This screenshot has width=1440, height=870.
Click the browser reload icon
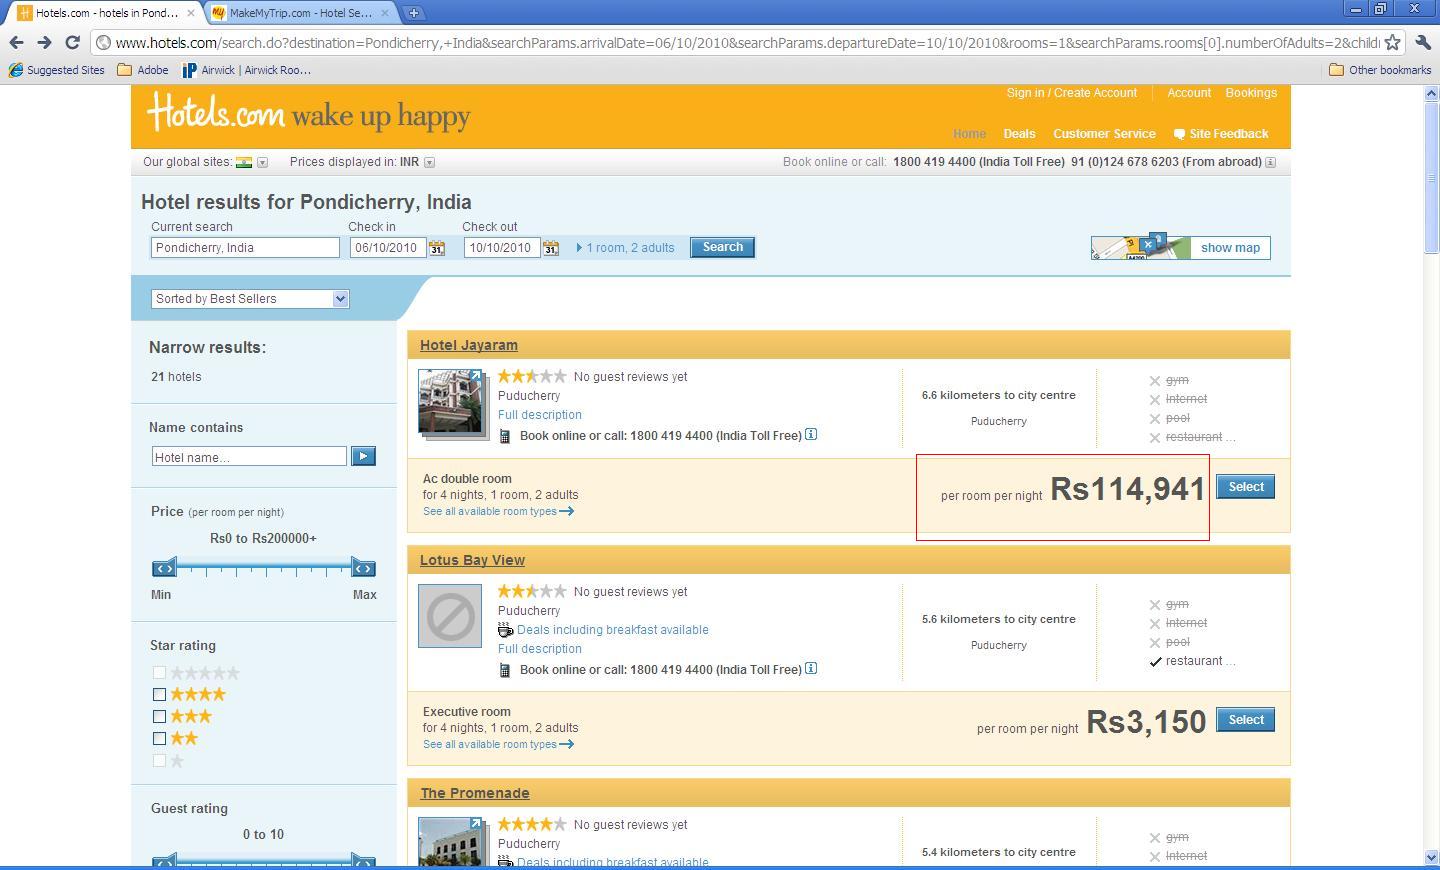click(72, 42)
